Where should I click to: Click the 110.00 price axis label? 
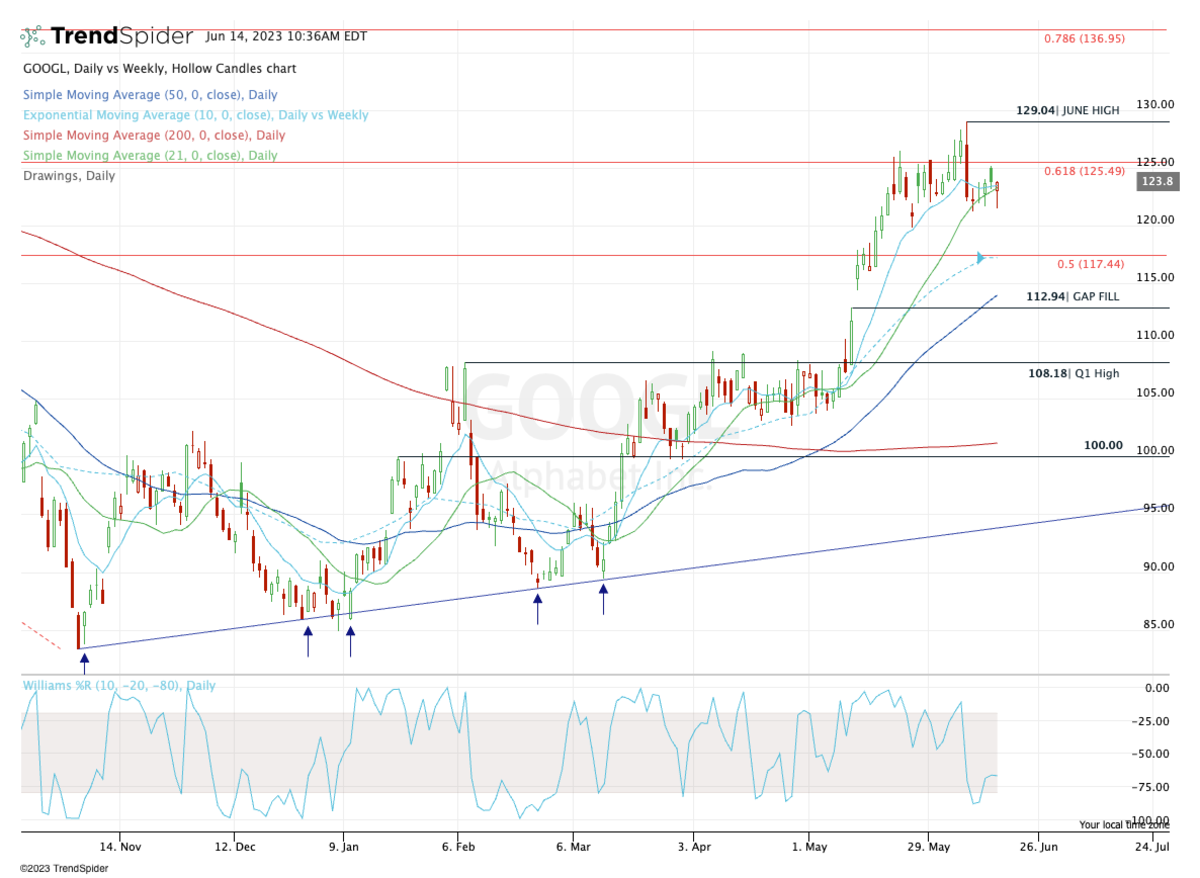click(1155, 335)
